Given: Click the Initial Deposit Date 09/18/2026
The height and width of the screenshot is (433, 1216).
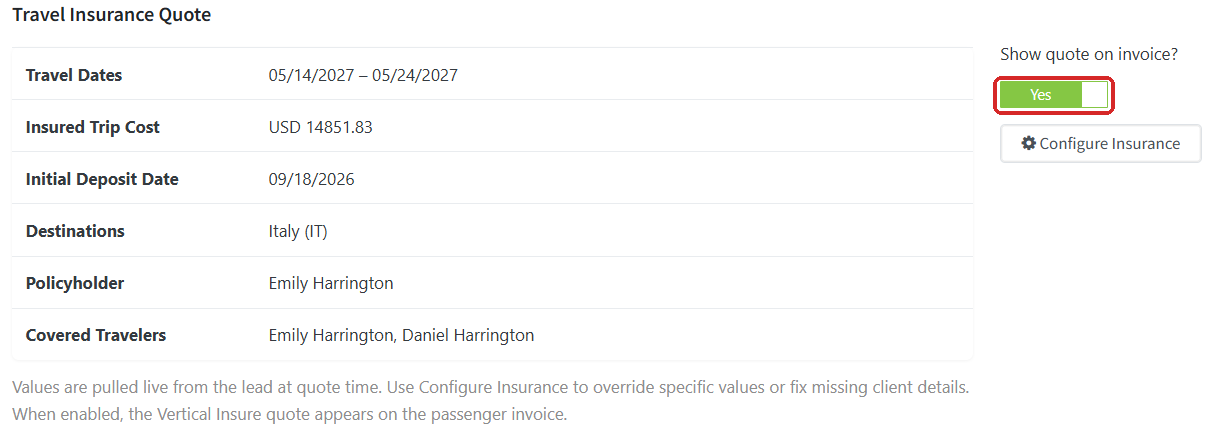Looking at the screenshot, I should (311, 179).
